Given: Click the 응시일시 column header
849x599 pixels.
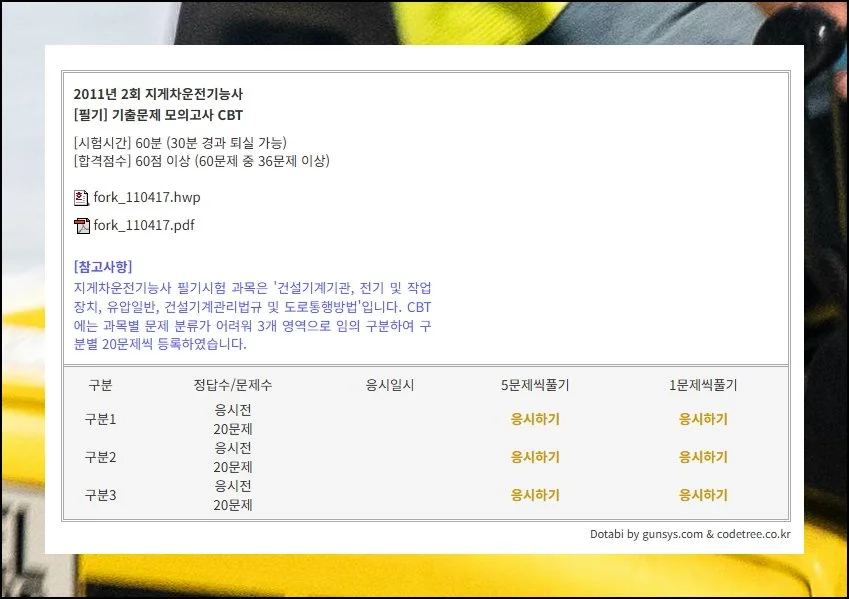Looking at the screenshot, I should (390, 385).
